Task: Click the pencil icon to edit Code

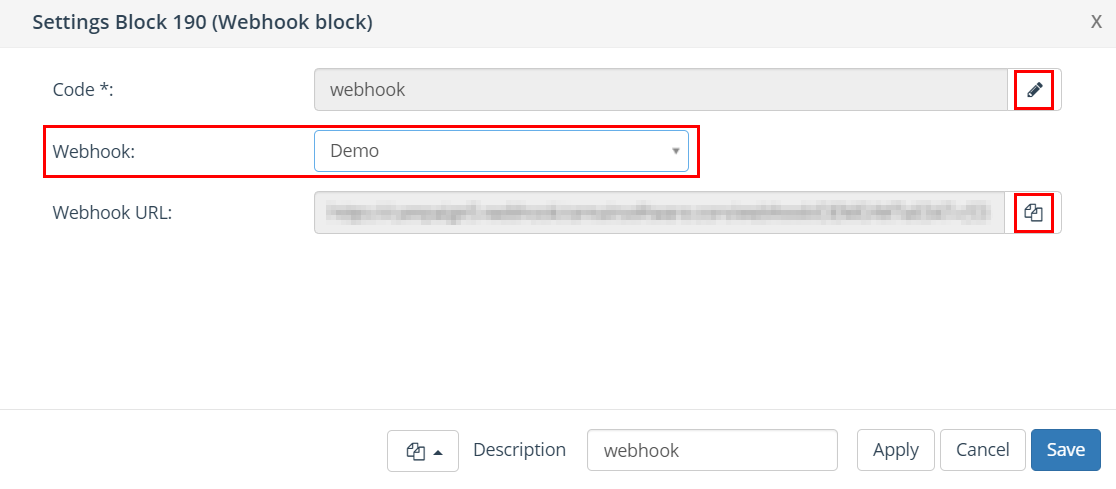Action: 1034,90
